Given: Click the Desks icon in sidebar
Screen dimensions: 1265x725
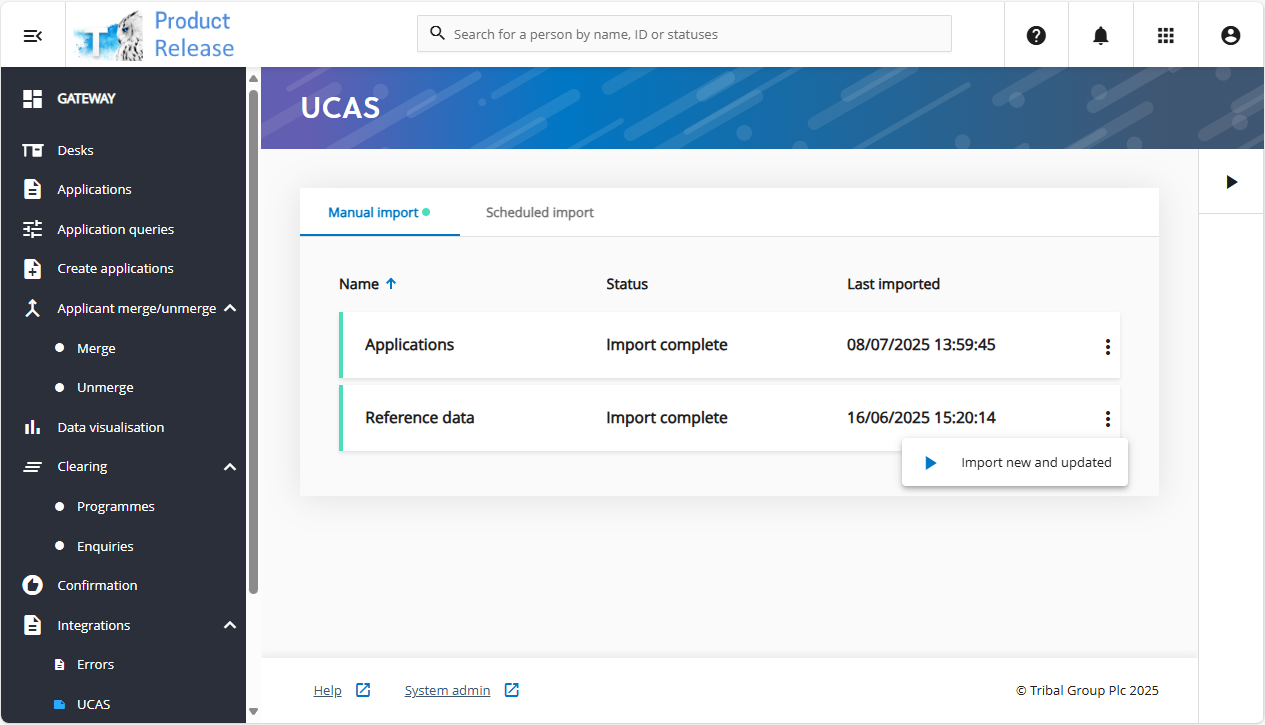Looking at the screenshot, I should 33,151.
